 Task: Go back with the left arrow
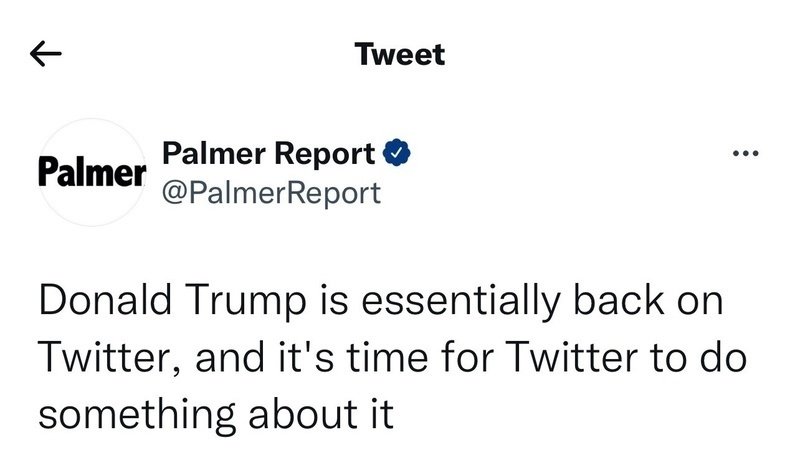click(x=47, y=55)
